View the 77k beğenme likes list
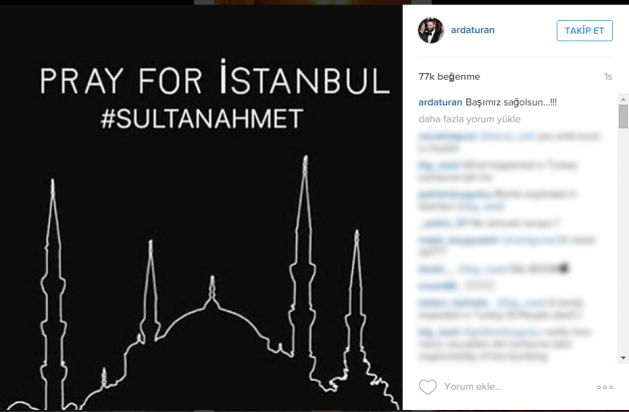 (449, 77)
